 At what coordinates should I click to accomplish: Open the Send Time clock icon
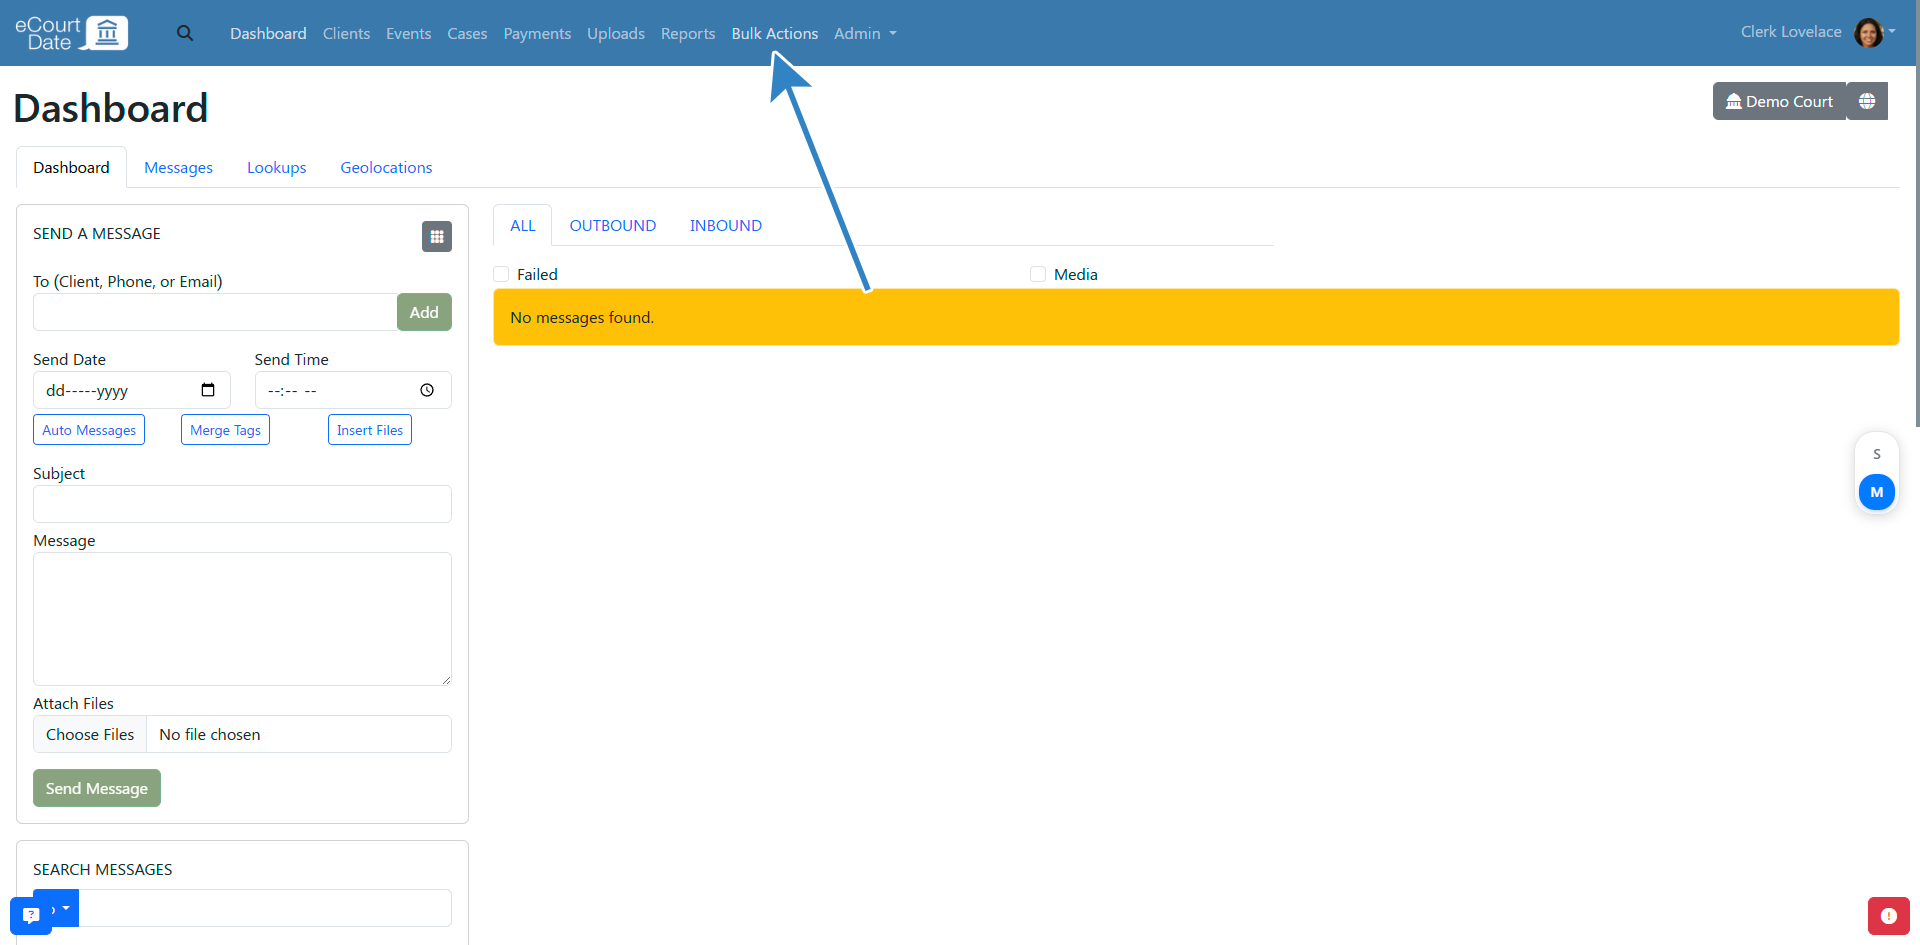point(427,390)
